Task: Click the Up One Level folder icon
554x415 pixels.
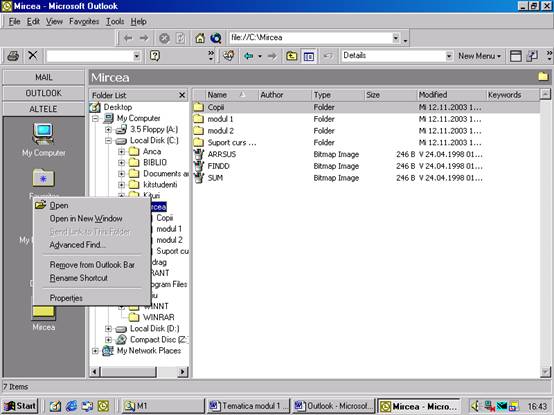Action: tap(291, 56)
